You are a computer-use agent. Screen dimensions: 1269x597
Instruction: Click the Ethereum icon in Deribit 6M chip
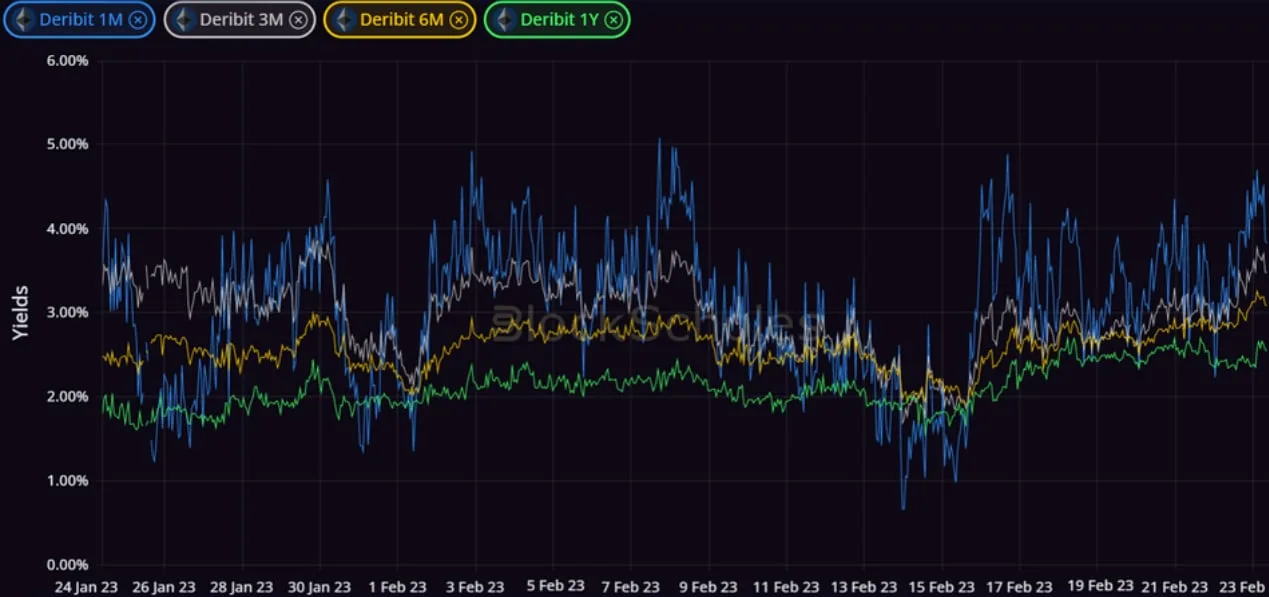click(x=344, y=19)
